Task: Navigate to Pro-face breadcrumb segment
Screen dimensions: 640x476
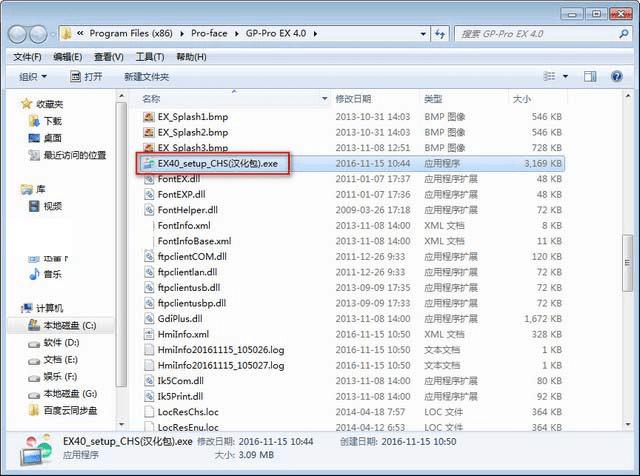Action: tap(209, 33)
